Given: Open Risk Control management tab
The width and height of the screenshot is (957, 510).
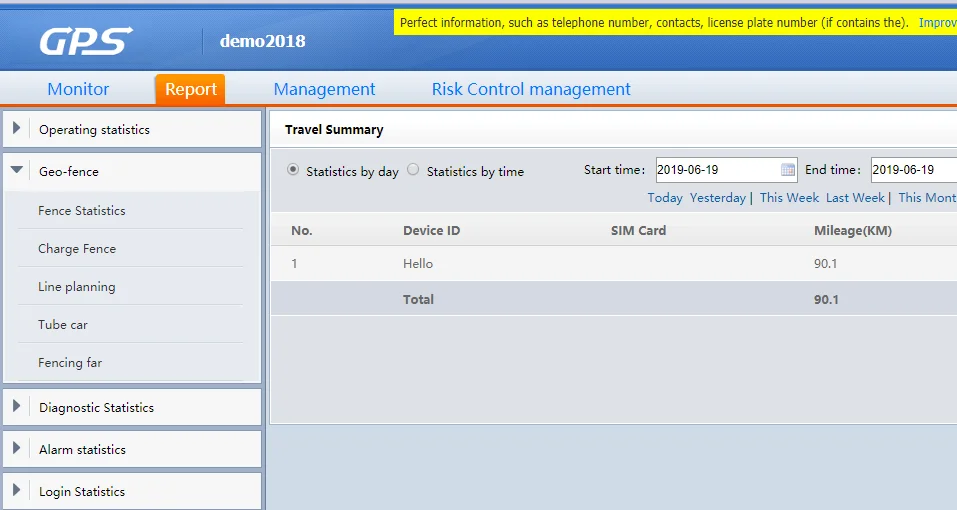Looking at the screenshot, I should 531,89.
